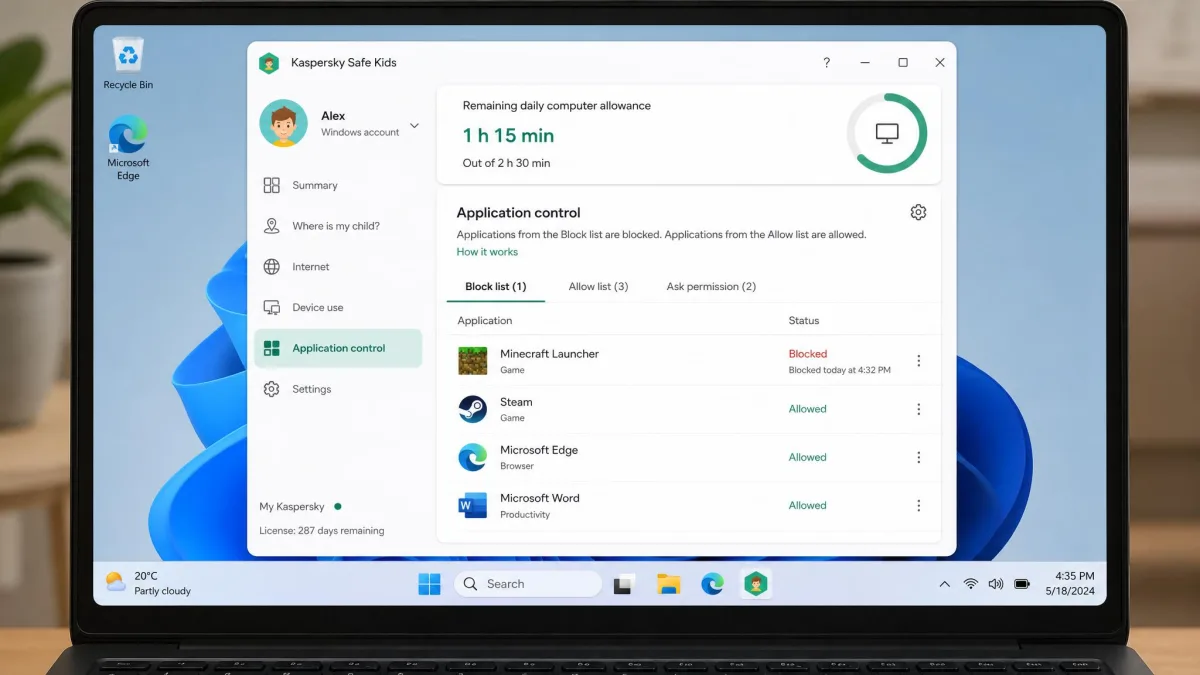This screenshot has width=1200, height=675.
Task: Open Task View on taskbar
Action: 623,585
